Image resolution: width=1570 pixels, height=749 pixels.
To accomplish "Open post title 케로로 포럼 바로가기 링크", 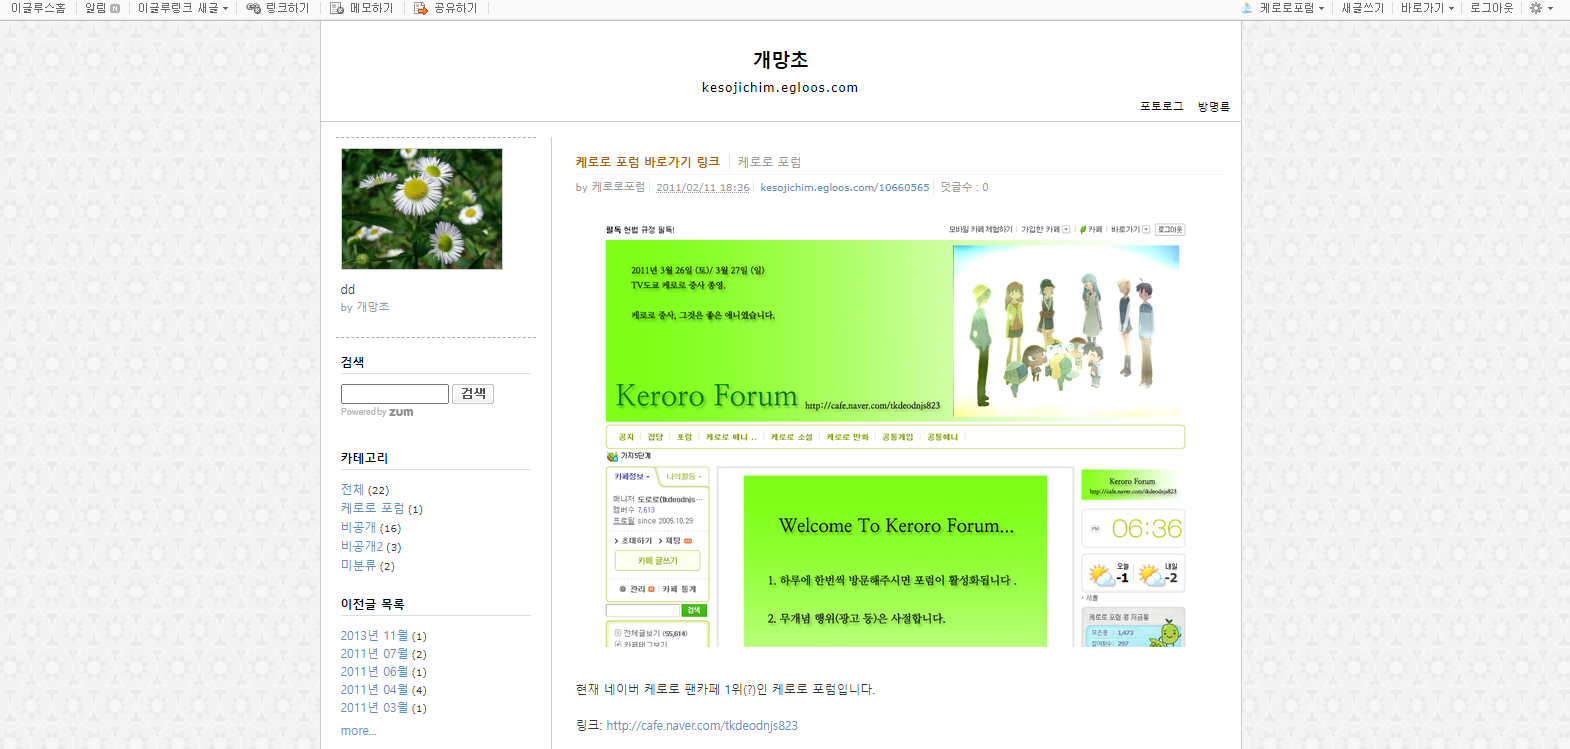I will click(x=647, y=162).
